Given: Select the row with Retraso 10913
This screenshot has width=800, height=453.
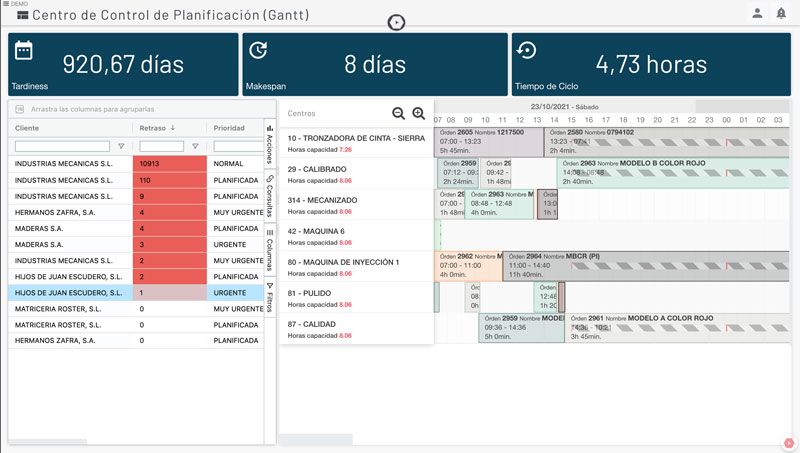Looking at the screenshot, I should [x=70, y=163].
